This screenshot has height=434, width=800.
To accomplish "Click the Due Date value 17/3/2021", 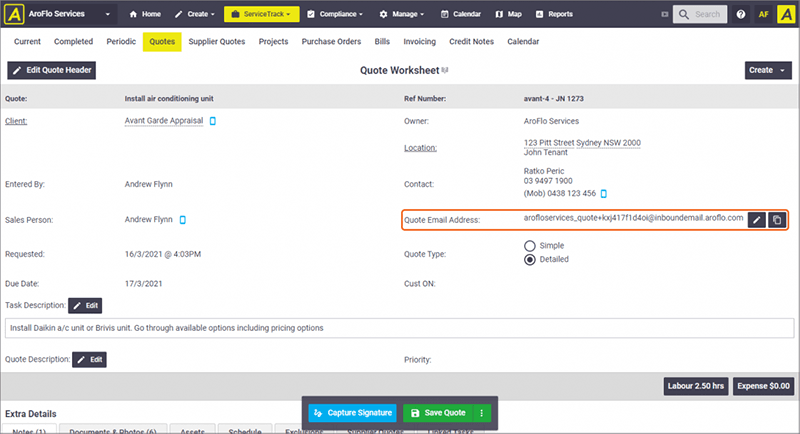I will point(143,284).
